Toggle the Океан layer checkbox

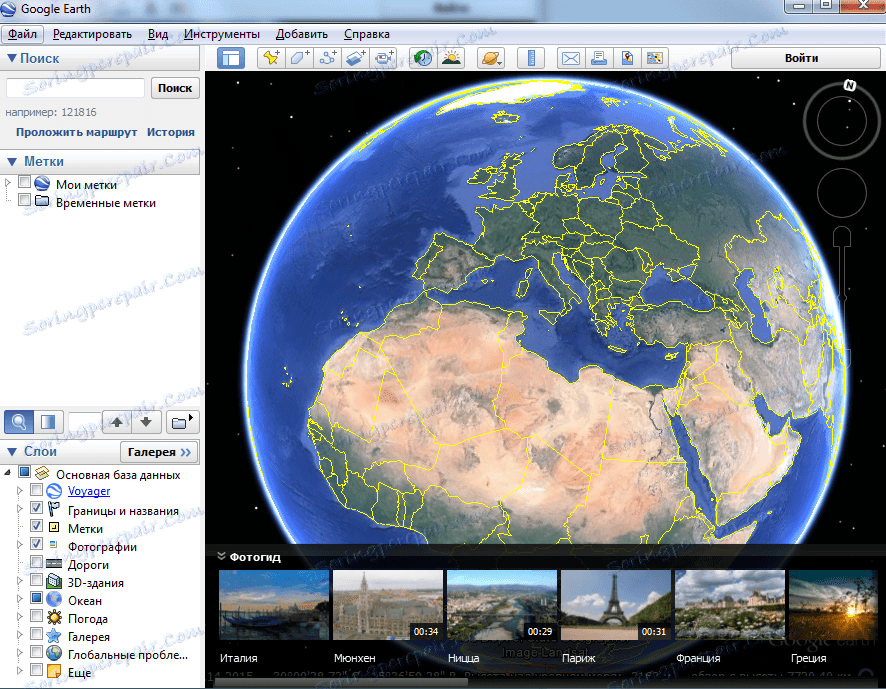[x=37, y=597]
